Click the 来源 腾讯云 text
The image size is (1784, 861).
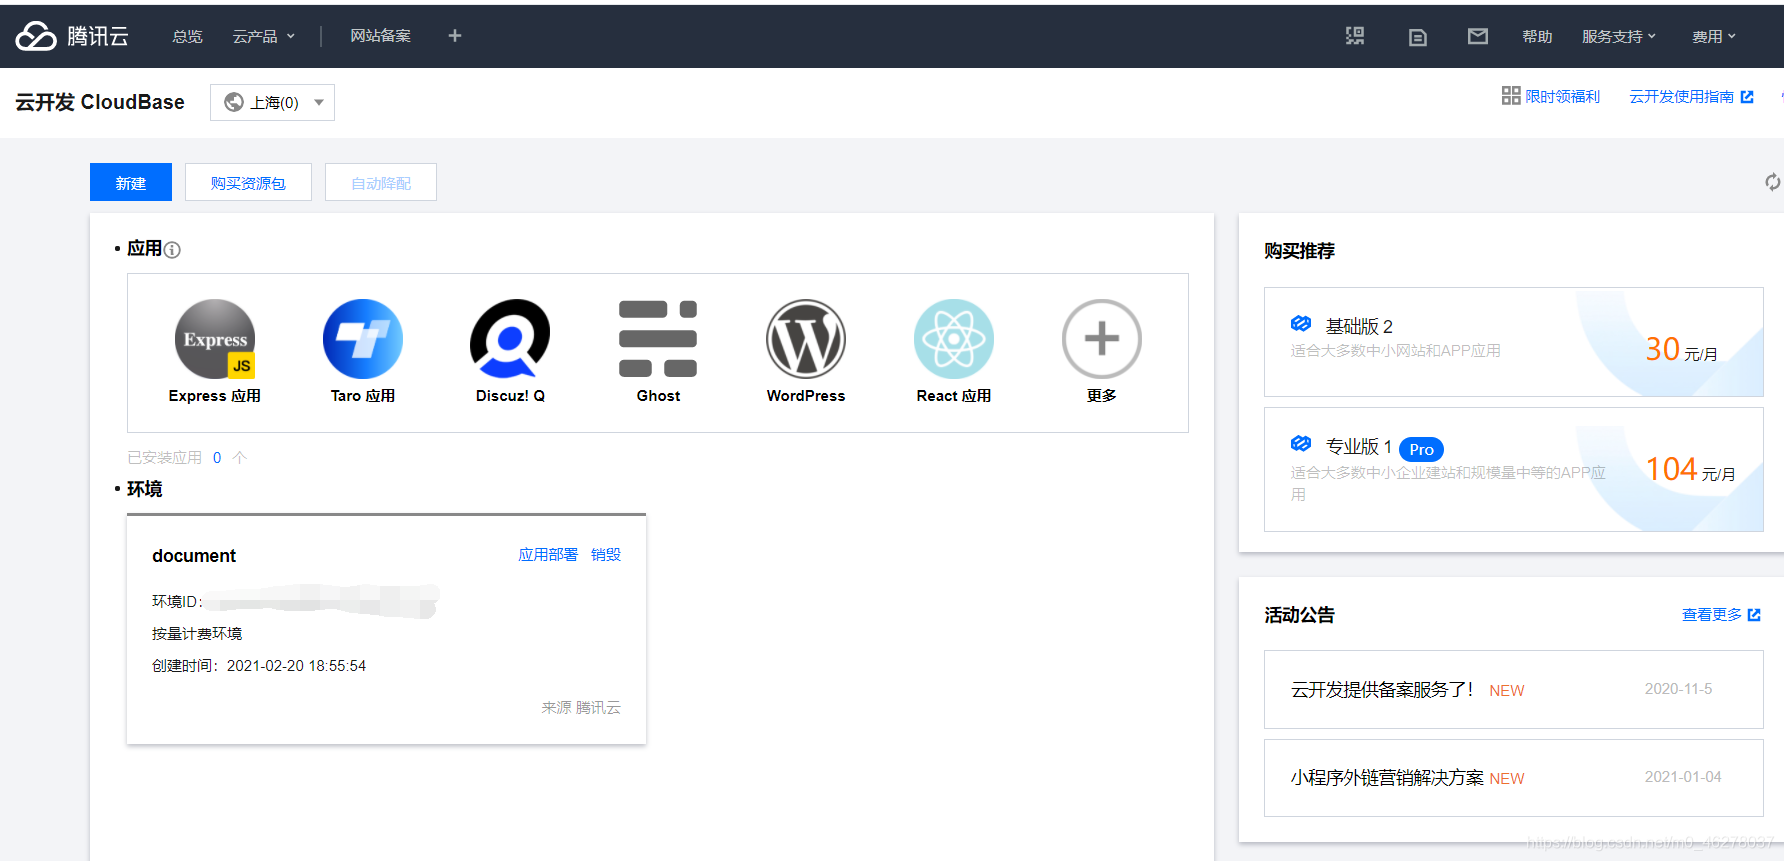click(x=581, y=708)
